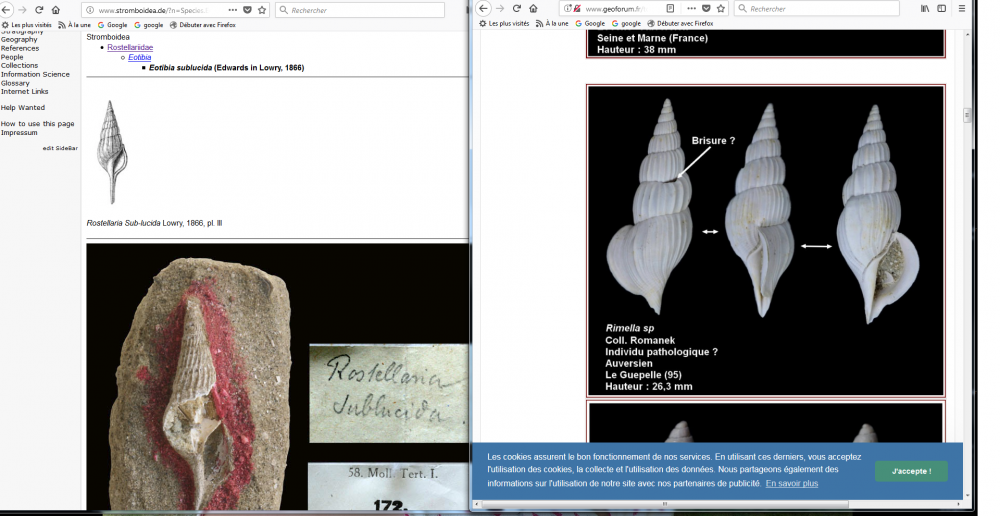Go back in the geoforum window

pyautogui.click(x=484, y=9)
